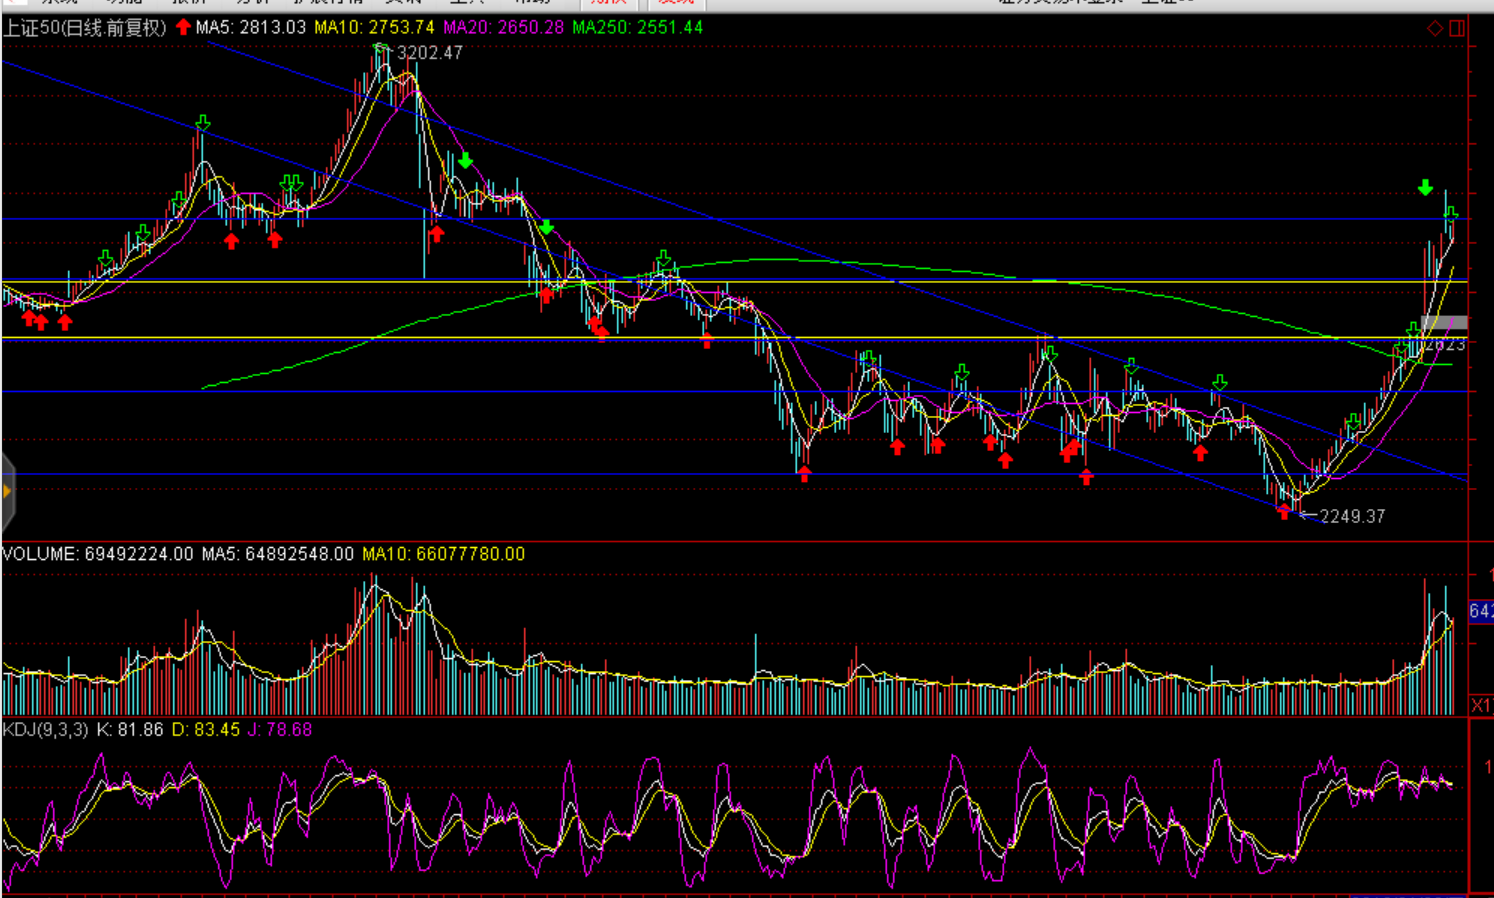Click the solid green sell arrow at far right

point(1425,188)
